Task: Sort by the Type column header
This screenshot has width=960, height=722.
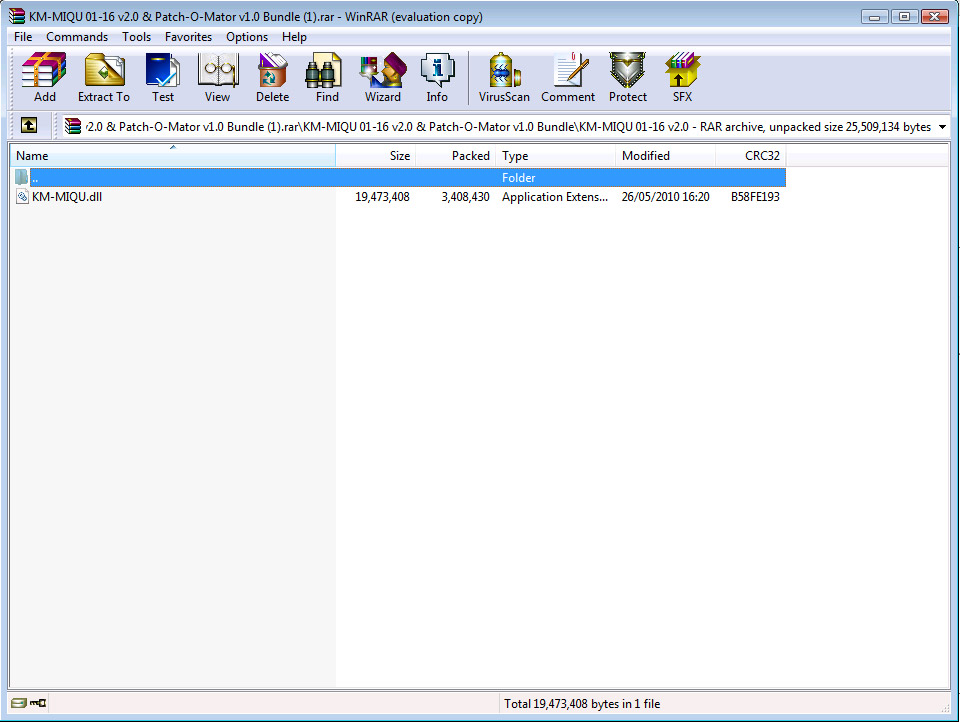Action: click(555, 156)
